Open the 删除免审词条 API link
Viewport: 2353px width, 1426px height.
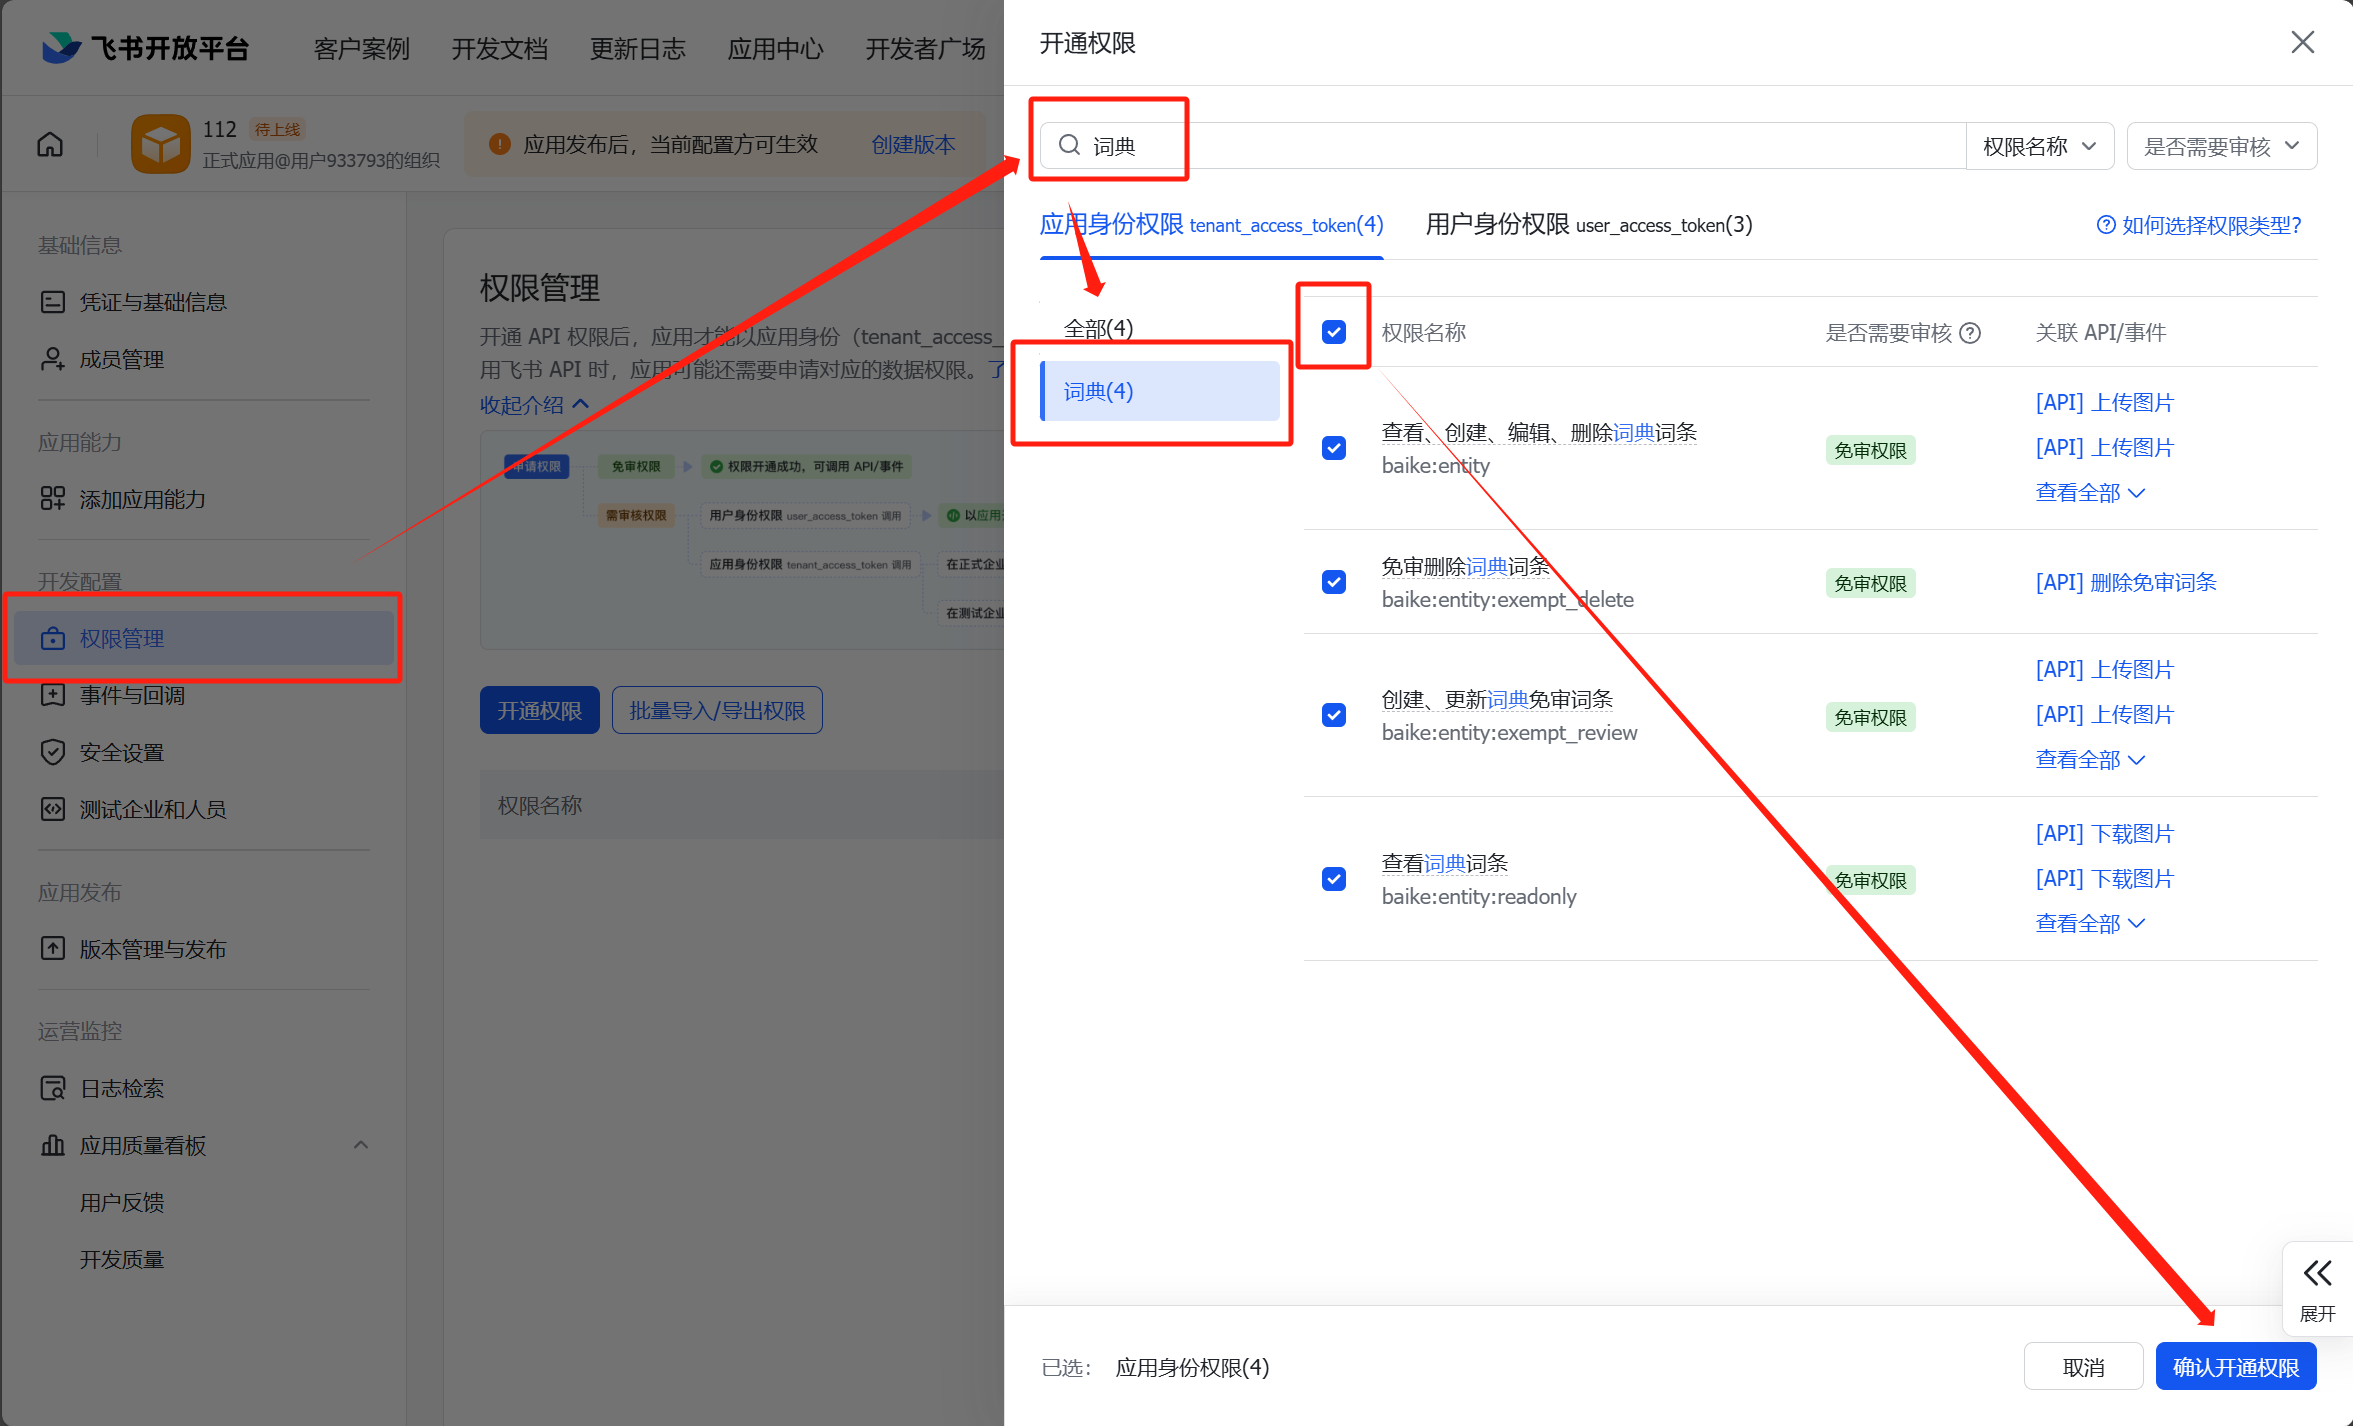(2126, 582)
